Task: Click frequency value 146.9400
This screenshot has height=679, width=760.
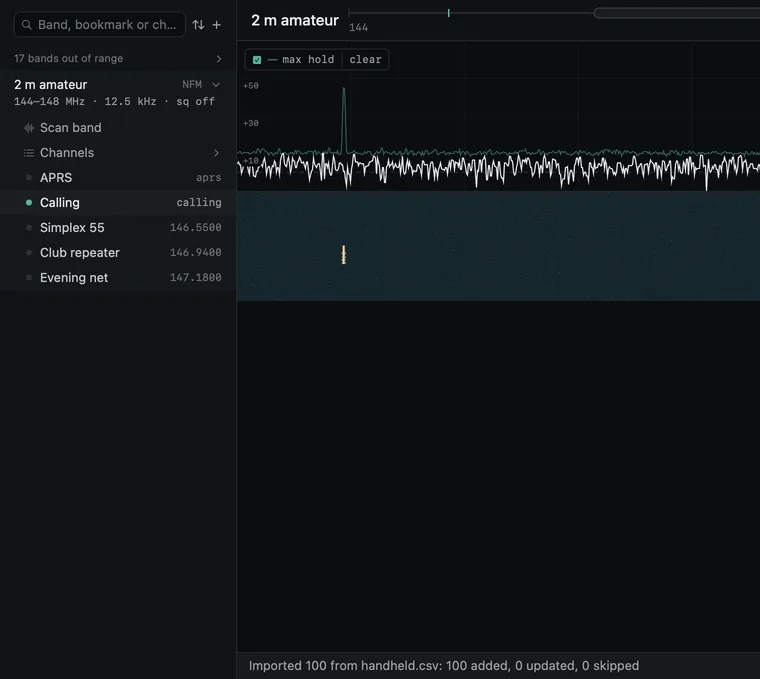Action: click(x=196, y=253)
